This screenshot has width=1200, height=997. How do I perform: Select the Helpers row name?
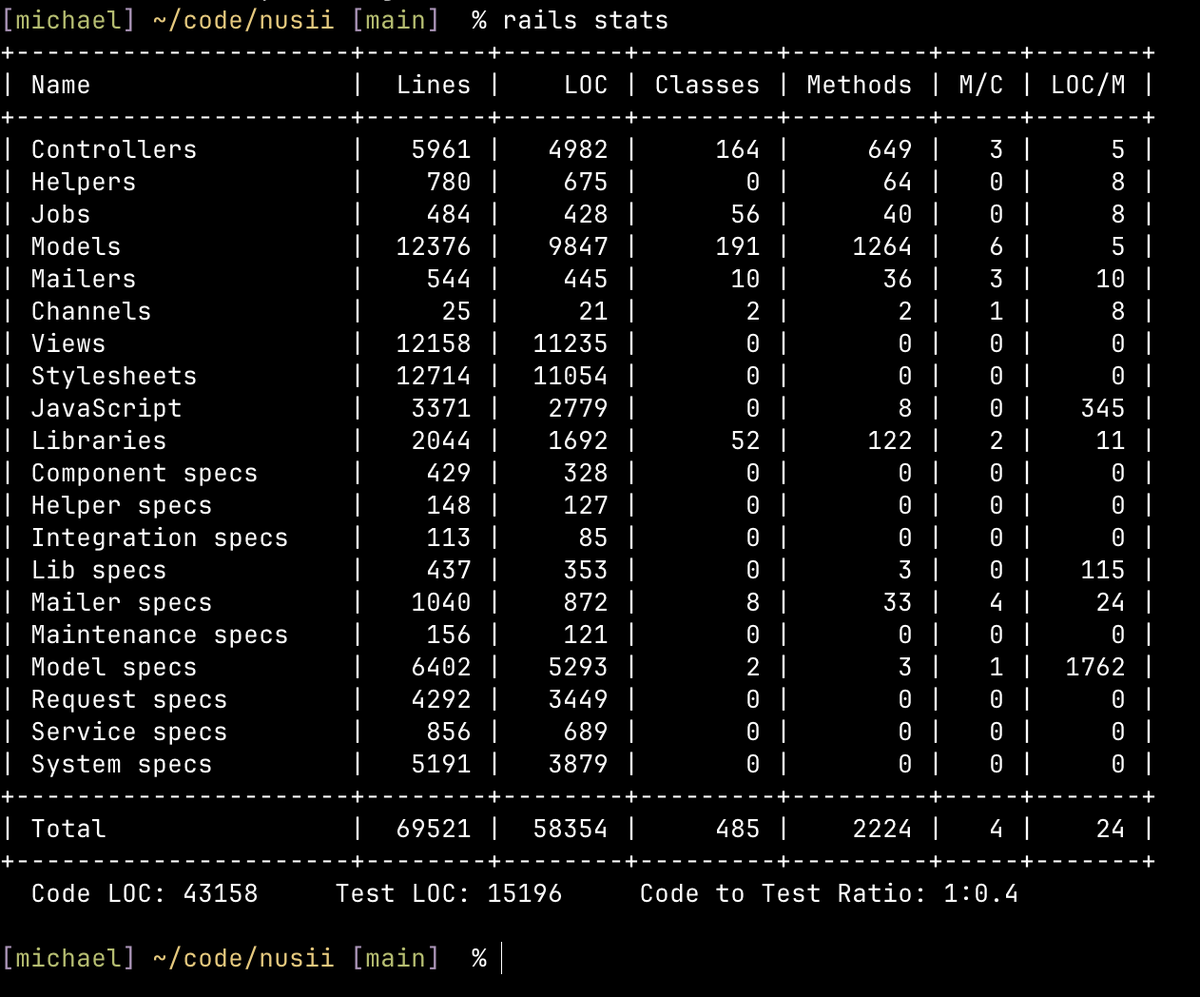pos(83,182)
